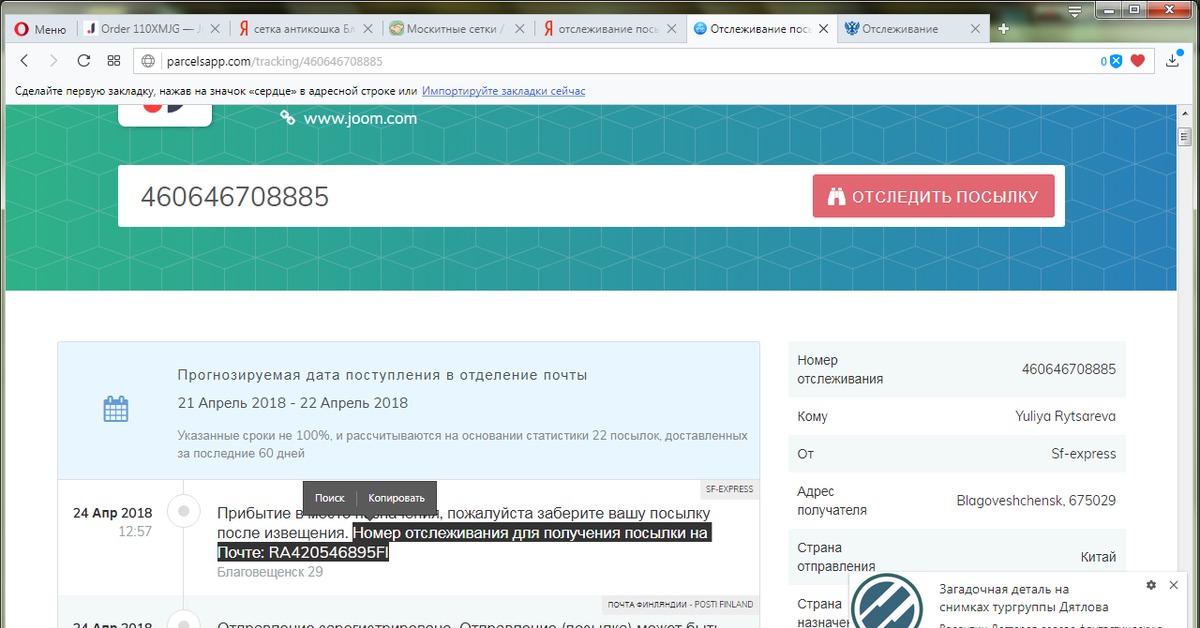The image size is (1200, 628).
Task: Click the tracking number search field
Action: 465,197
